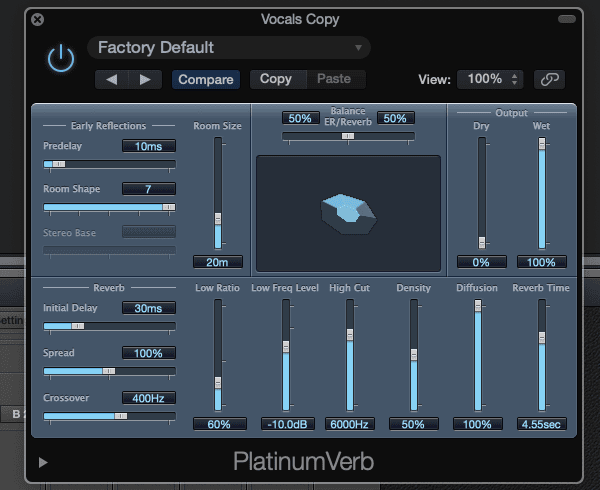Image resolution: width=600 pixels, height=490 pixels.
Task: Click the Room Size 20m value field
Action: 218,262
